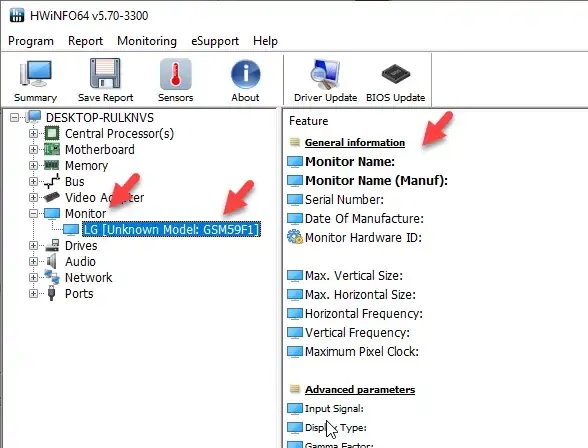Select the DESKTOP-RULKNVS root label

[x=100, y=118]
